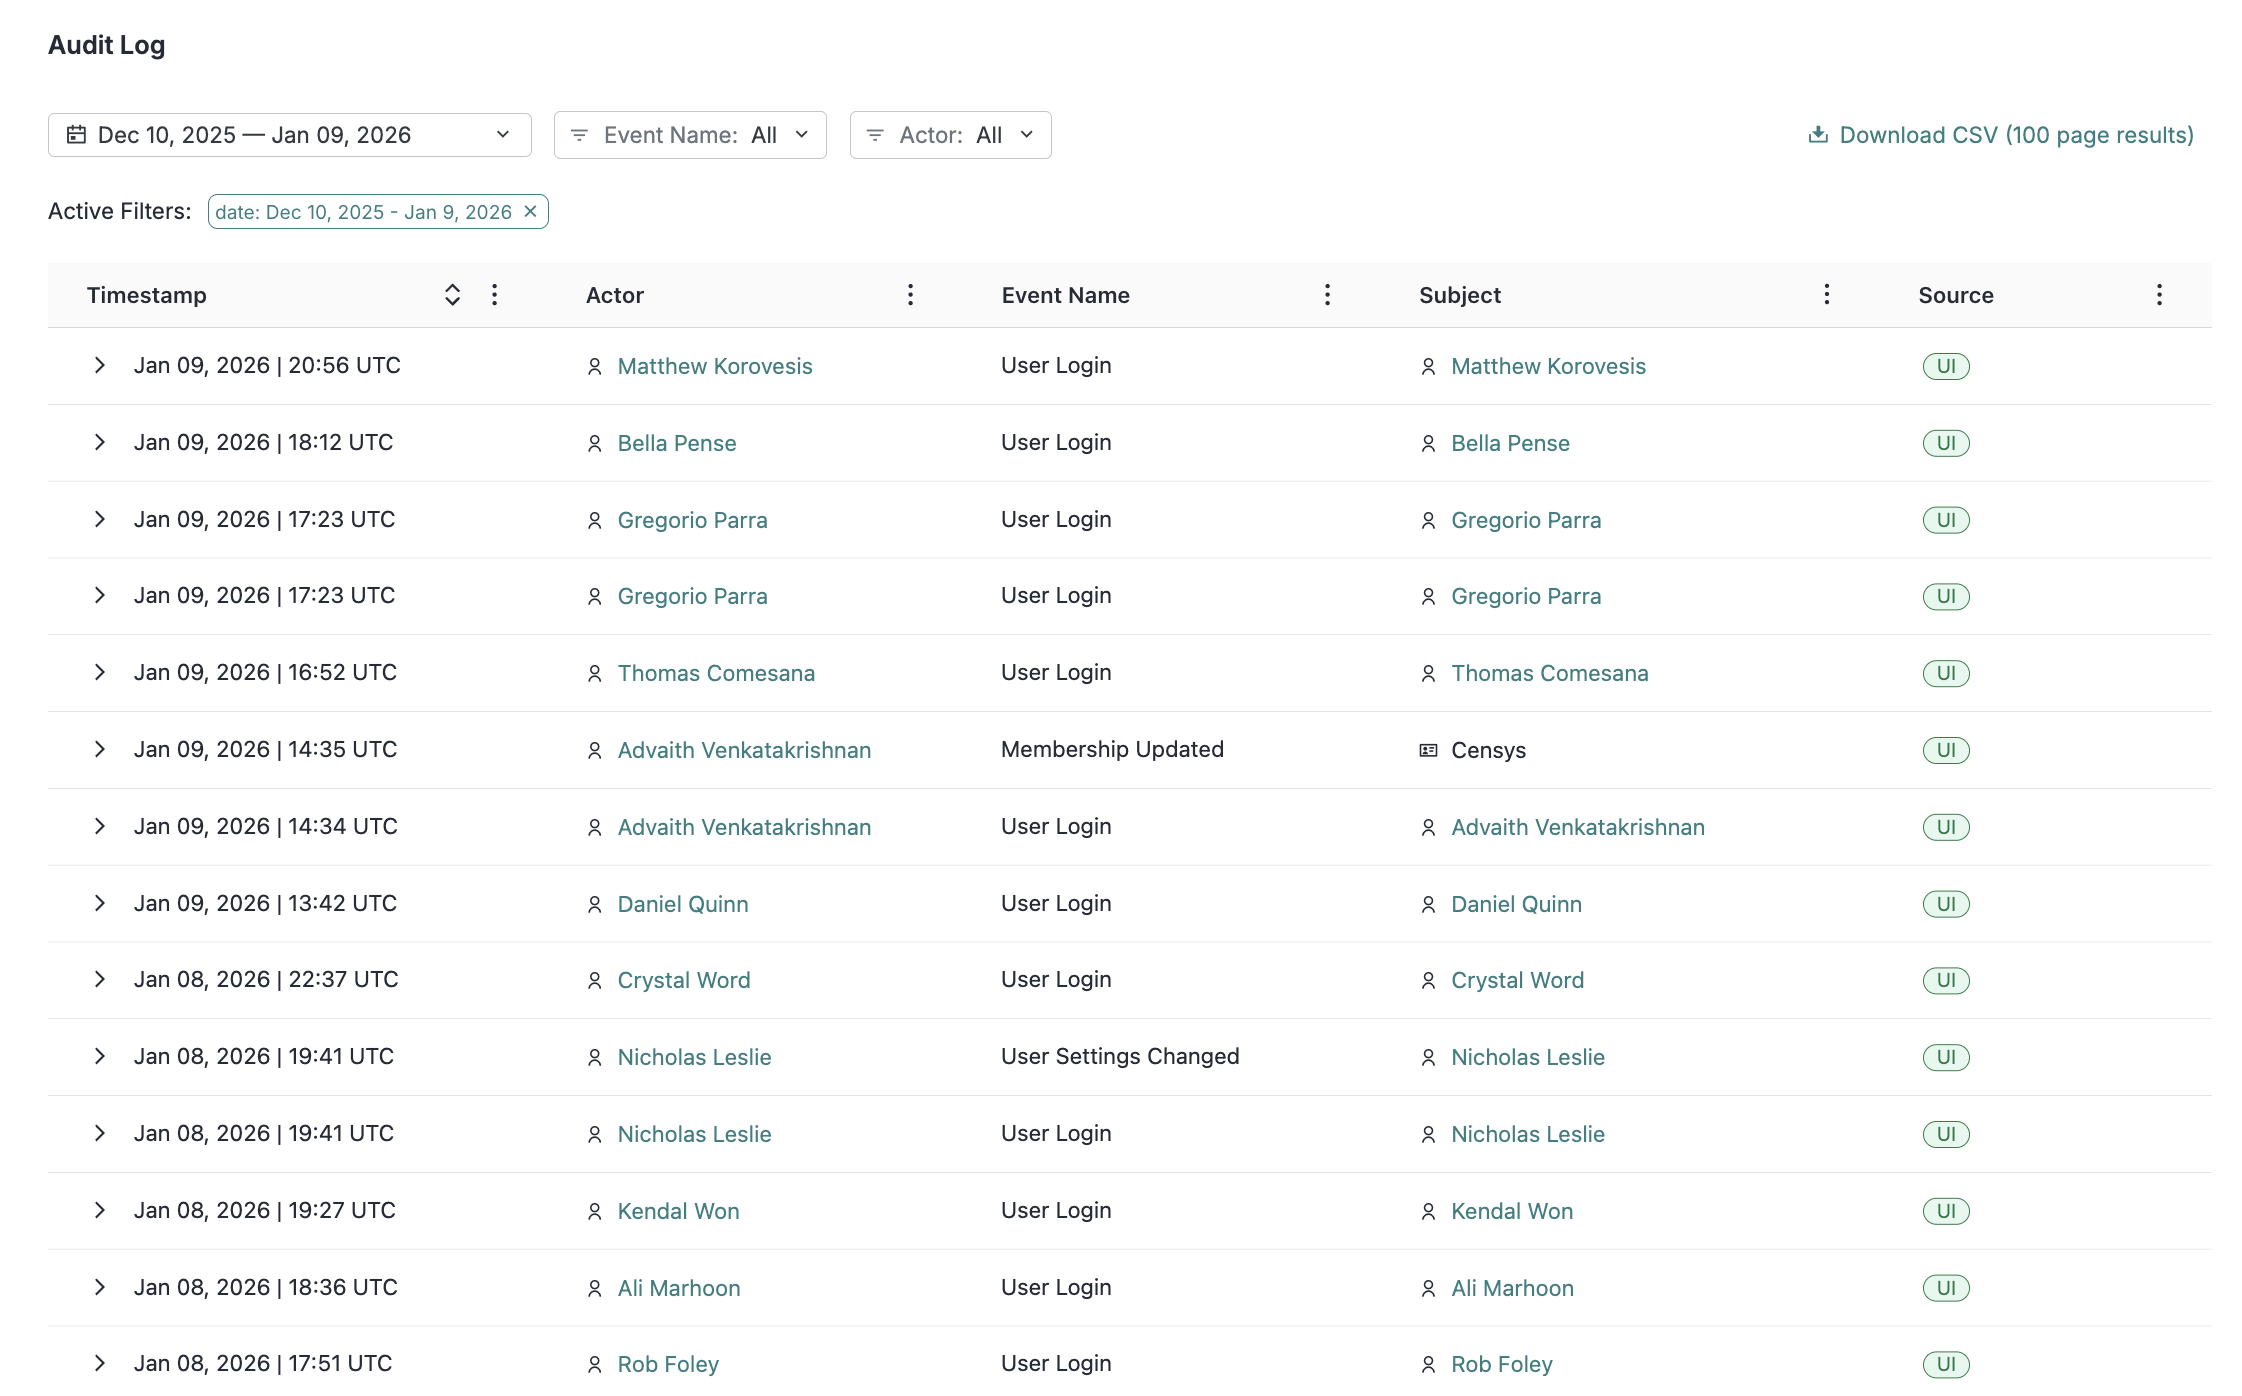2242x1396 pixels.
Task: Open actor link Crystal Word
Action: tap(683, 981)
